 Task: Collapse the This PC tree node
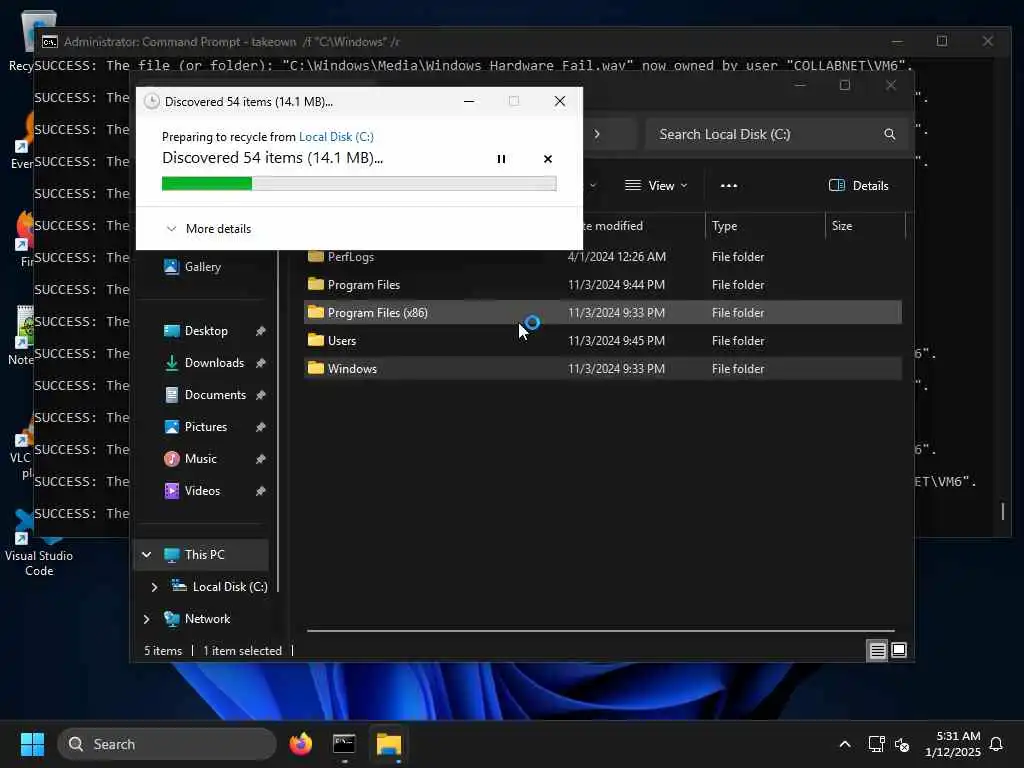(x=146, y=554)
